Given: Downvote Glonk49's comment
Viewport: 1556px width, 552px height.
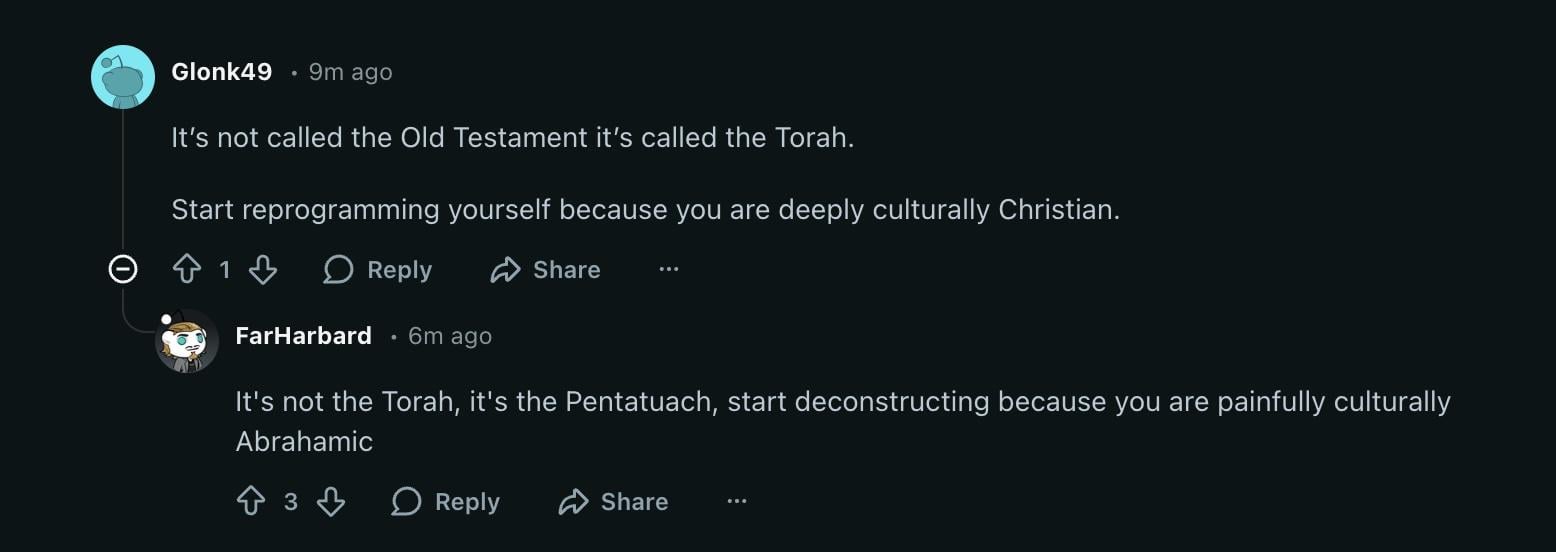Looking at the screenshot, I should pos(262,269).
